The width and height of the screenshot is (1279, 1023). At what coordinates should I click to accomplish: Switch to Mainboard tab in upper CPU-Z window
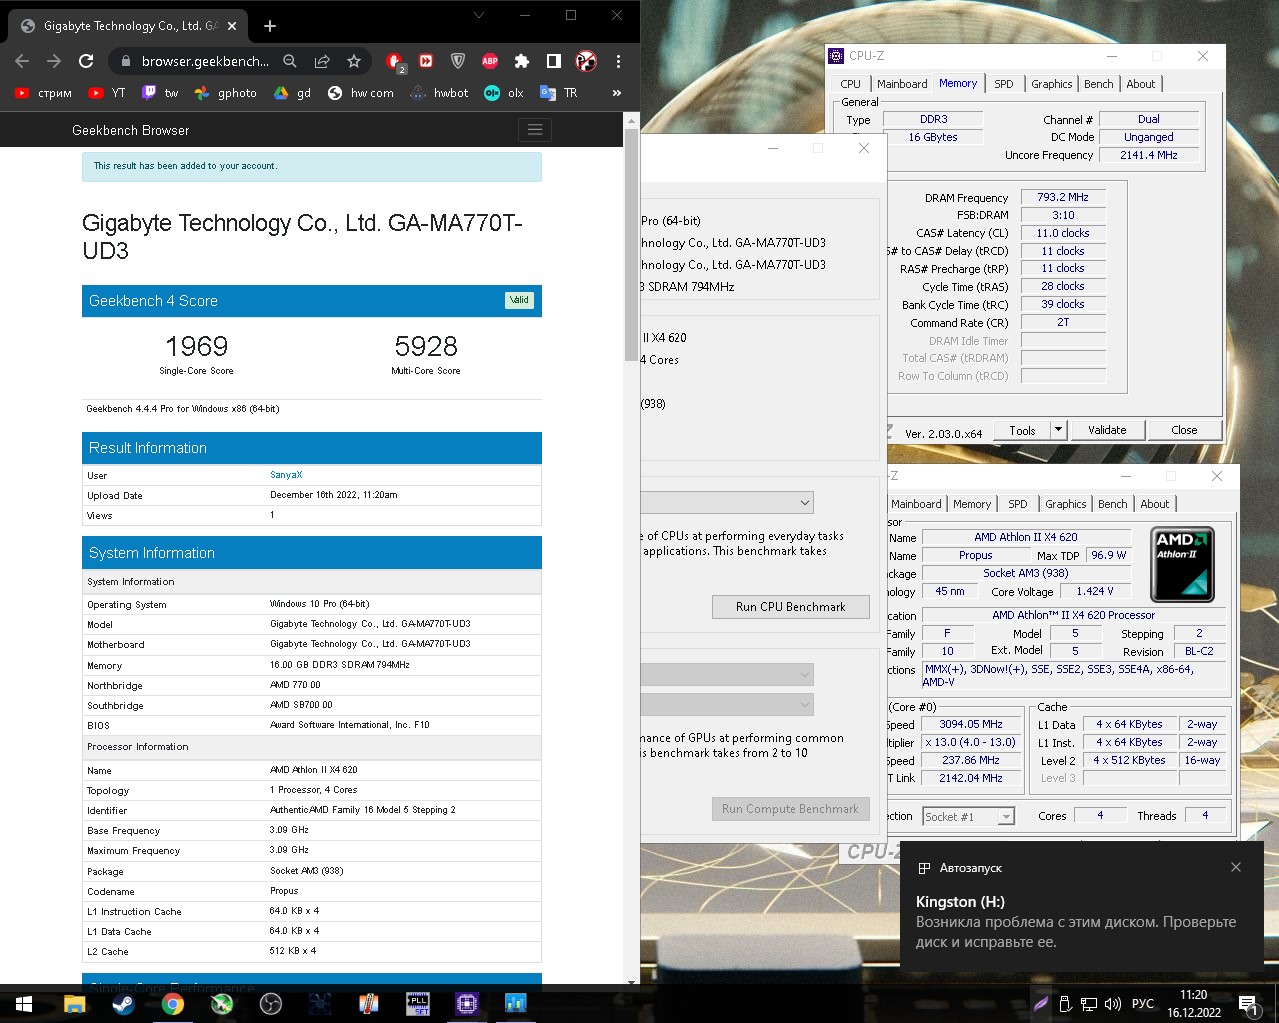tap(902, 84)
